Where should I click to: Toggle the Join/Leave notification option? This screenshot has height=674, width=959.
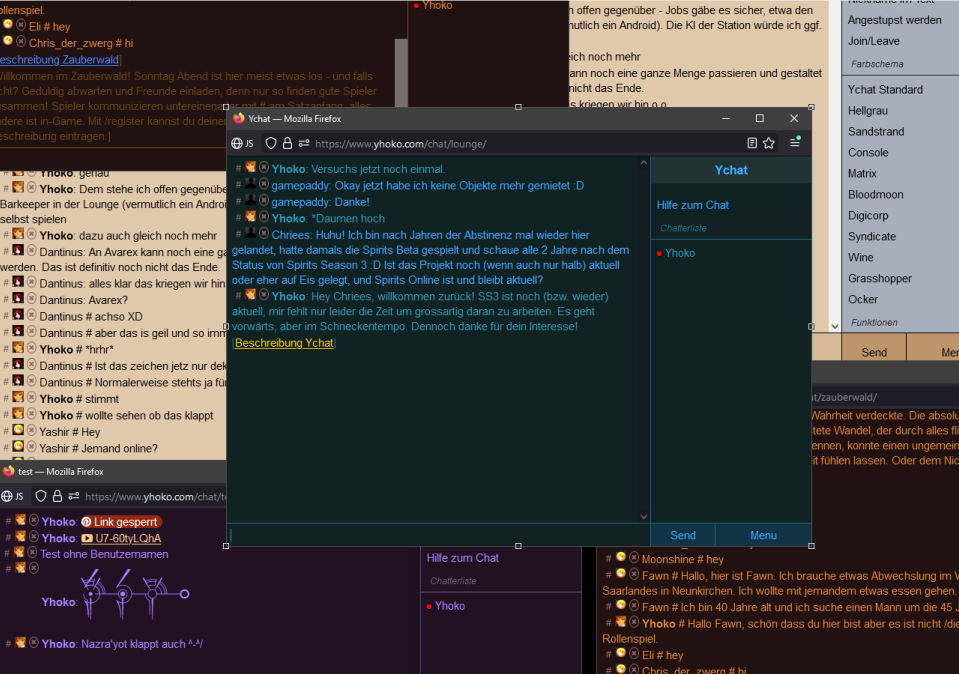[873, 41]
